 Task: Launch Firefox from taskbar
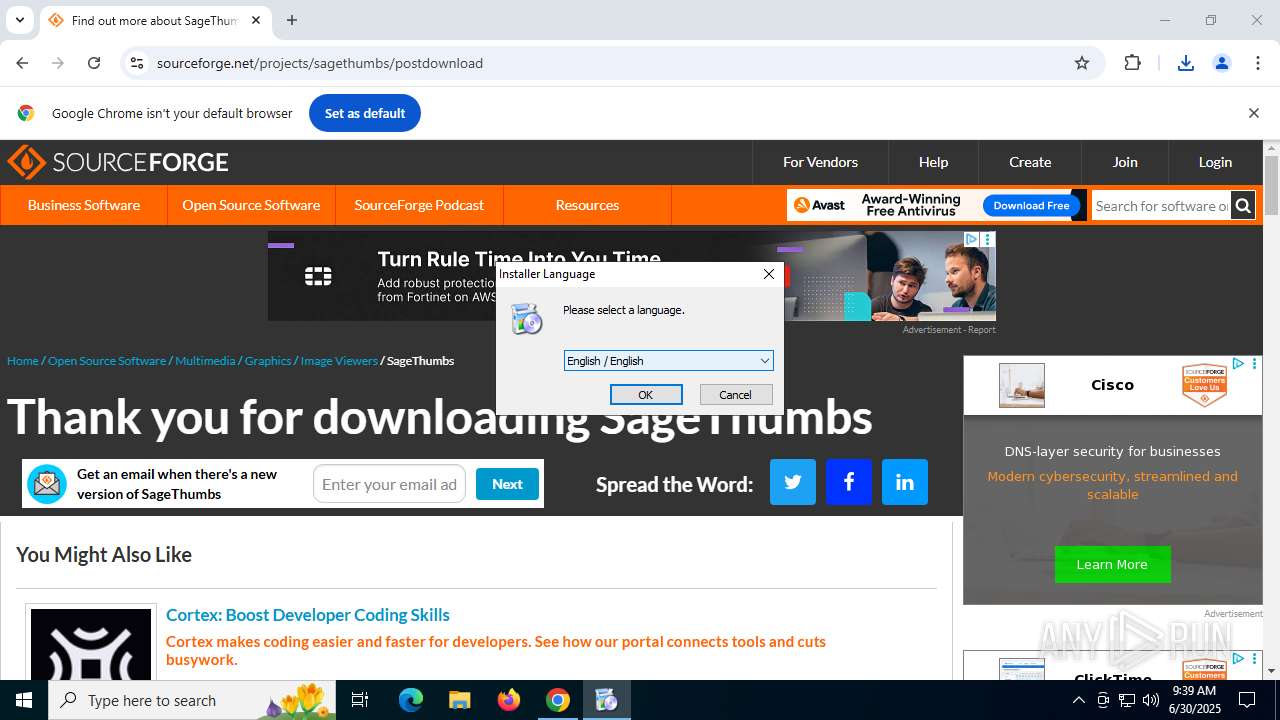tap(509, 700)
